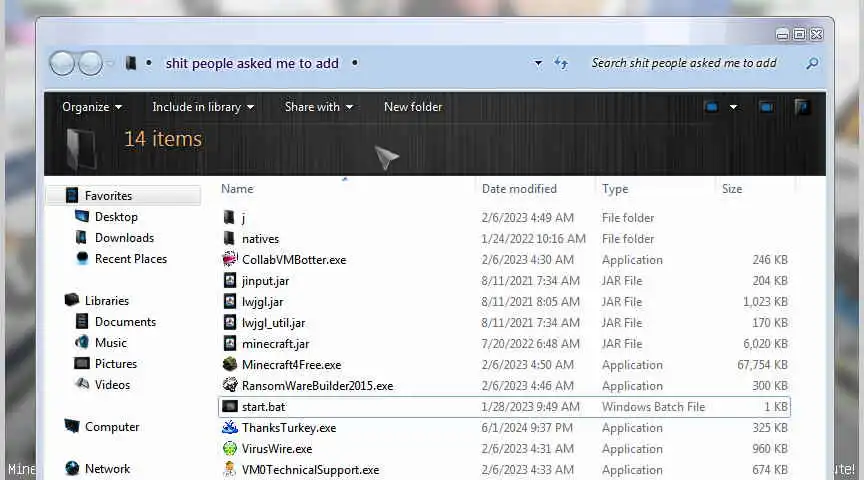This screenshot has height=480, width=864.
Task: Select Network in navigation pane
Action: pyautogui.click(x=107, y=469)
